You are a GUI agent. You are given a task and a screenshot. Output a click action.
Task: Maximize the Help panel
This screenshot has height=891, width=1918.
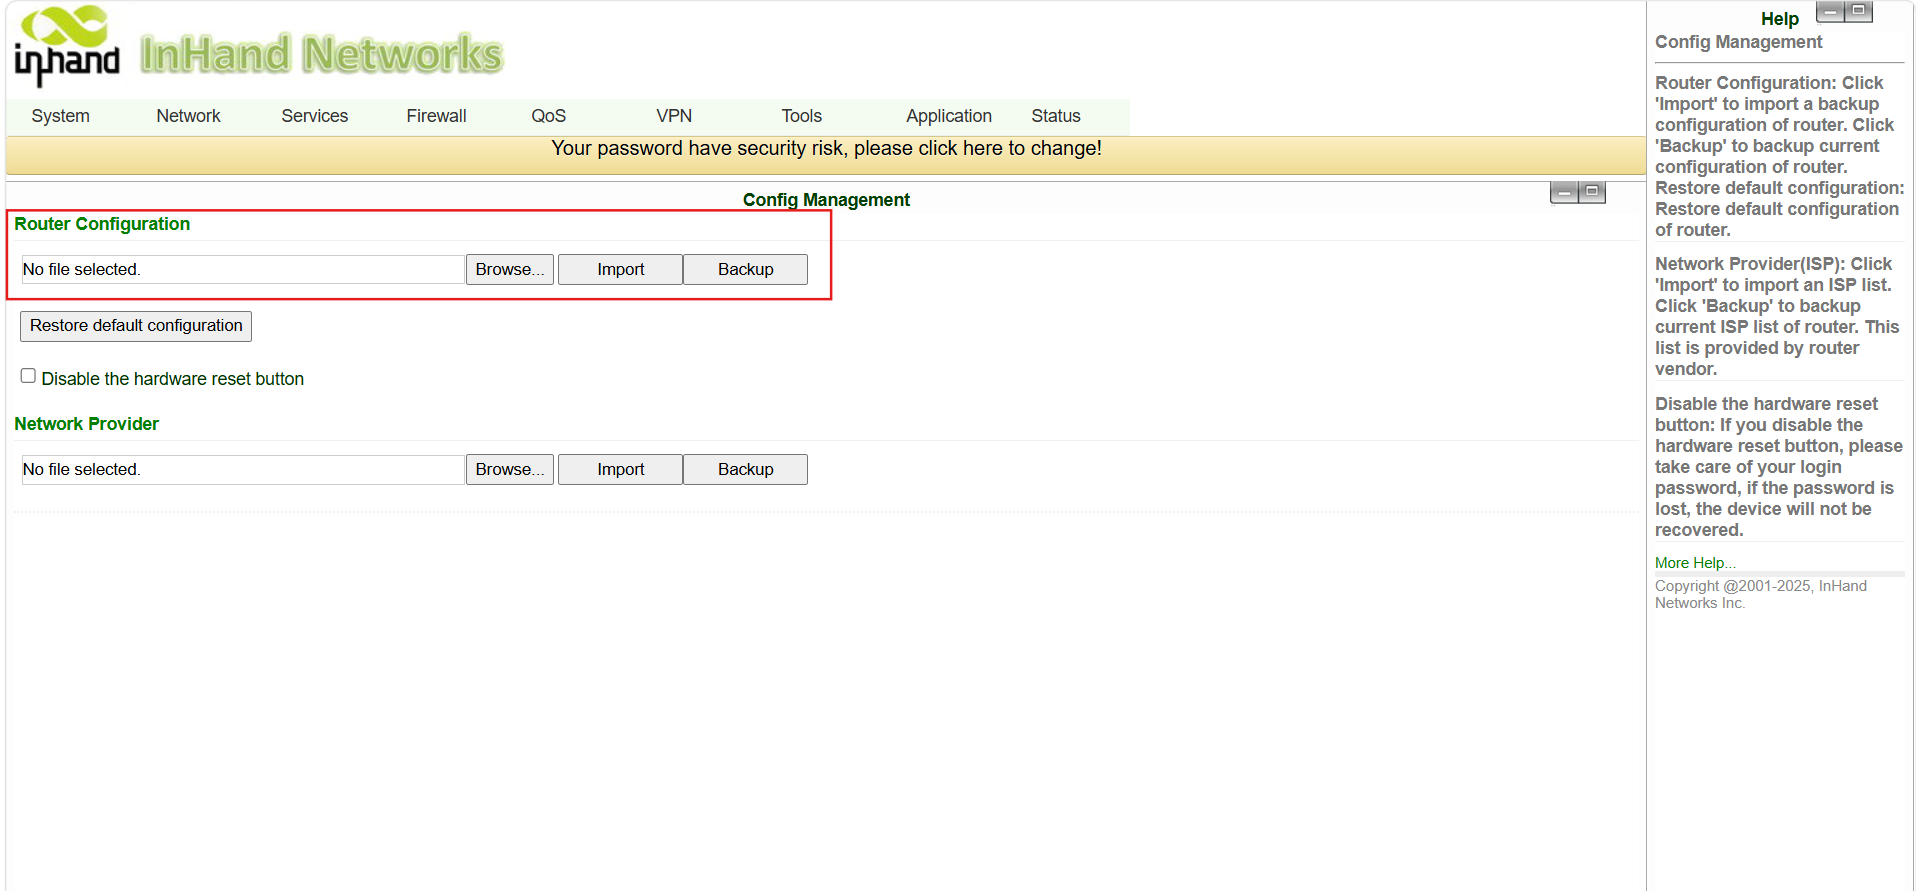coord(1858,12)
